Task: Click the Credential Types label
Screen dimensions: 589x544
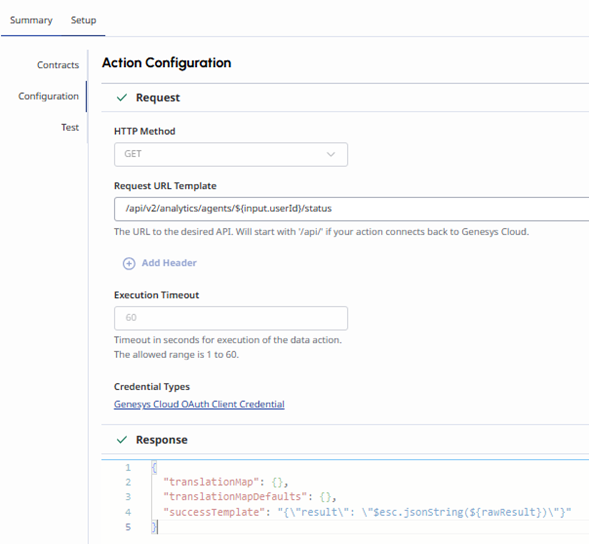Action: click(x=152, y=387)
